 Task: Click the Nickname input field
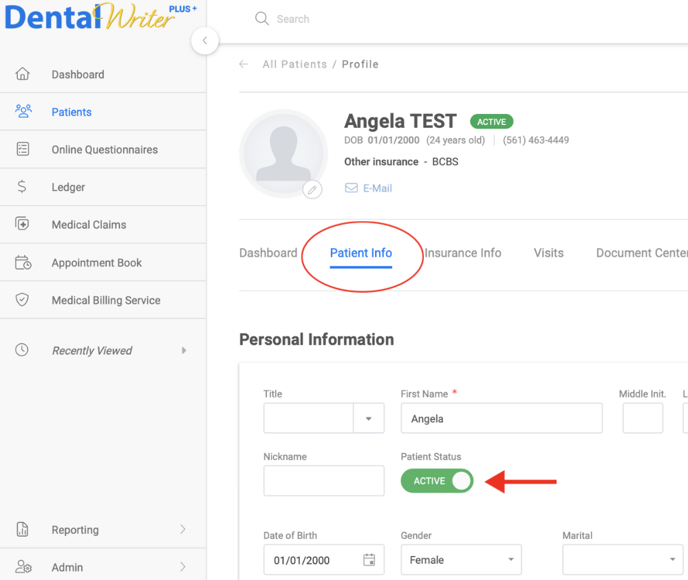(x=324, y=480)
